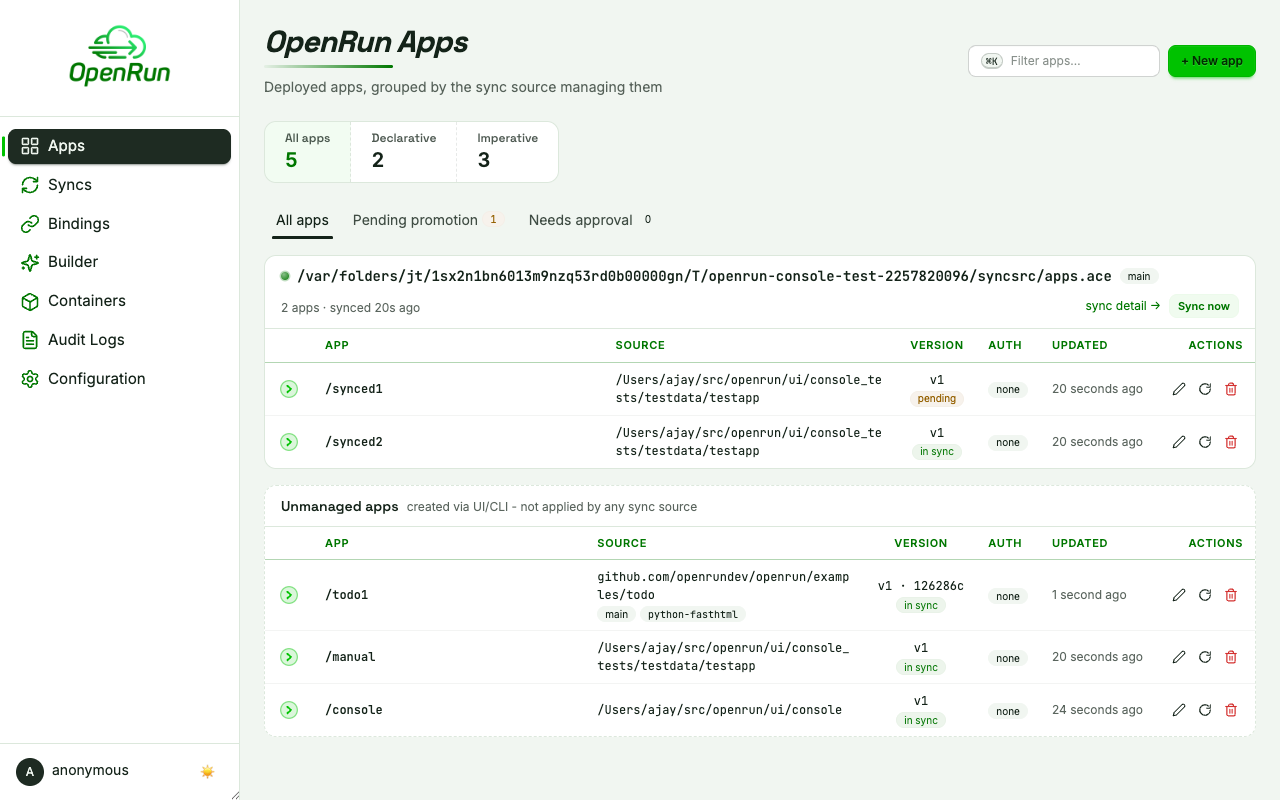The height and width of the screenshot is (800, 1280).
Task: Edit the /console app with pencil icon
Action: pos(1179,710)
